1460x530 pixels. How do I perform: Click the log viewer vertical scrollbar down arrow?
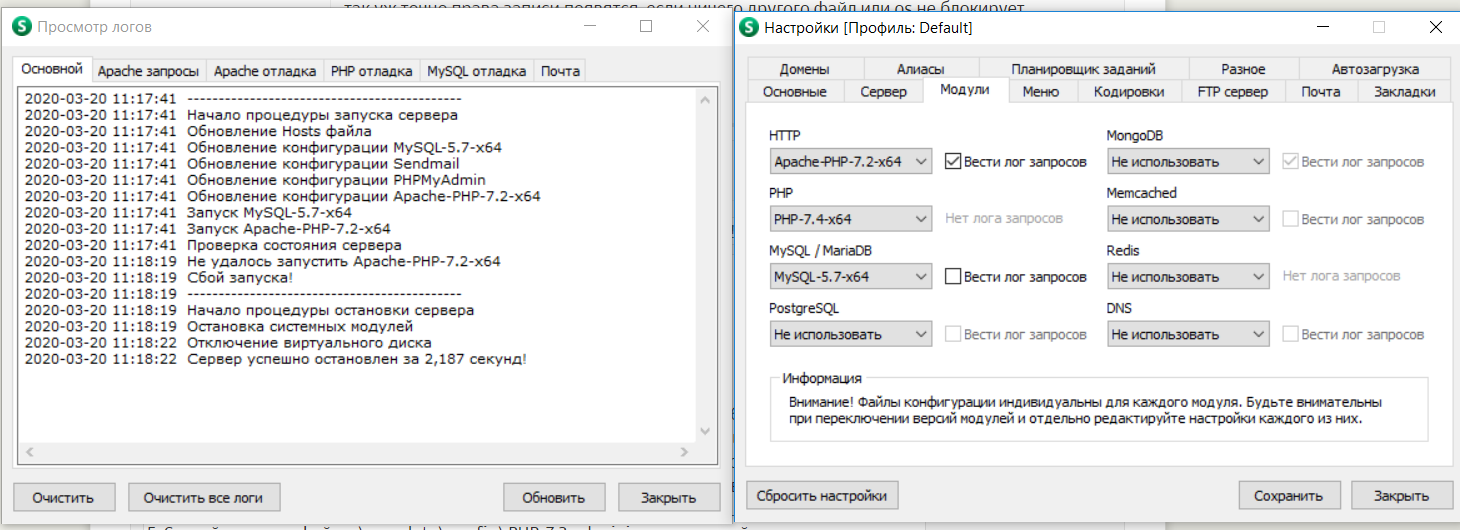705,431
